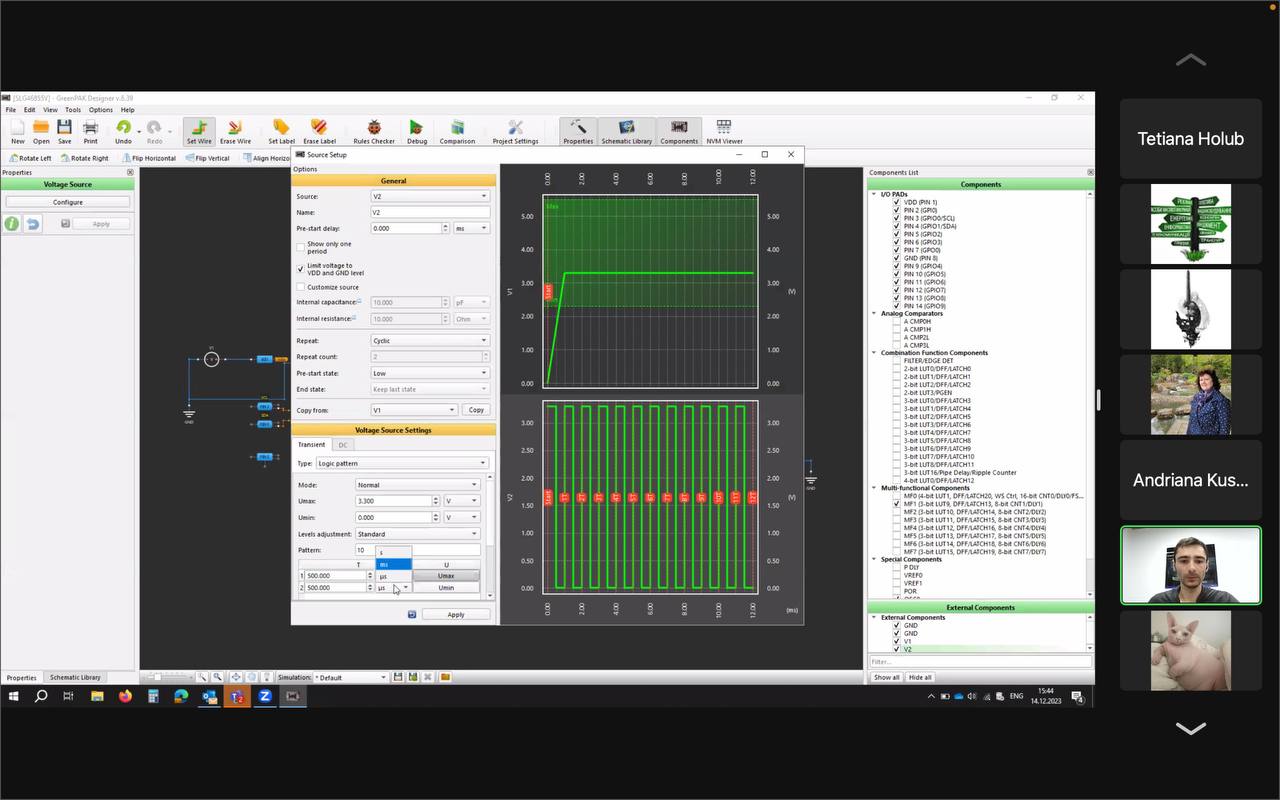The height and width of the screenshot is (800, 1280).
Task: Uncheck Limit voltage to VDD and GND level
Action: (301, 269)
